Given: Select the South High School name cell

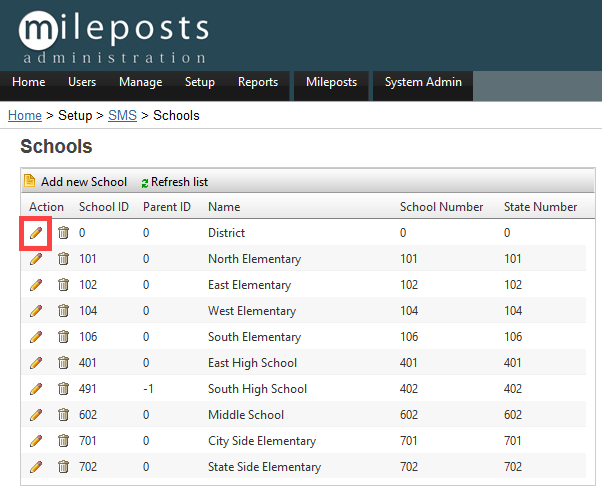Looking at the screenshot, I should tap(257, 389).
